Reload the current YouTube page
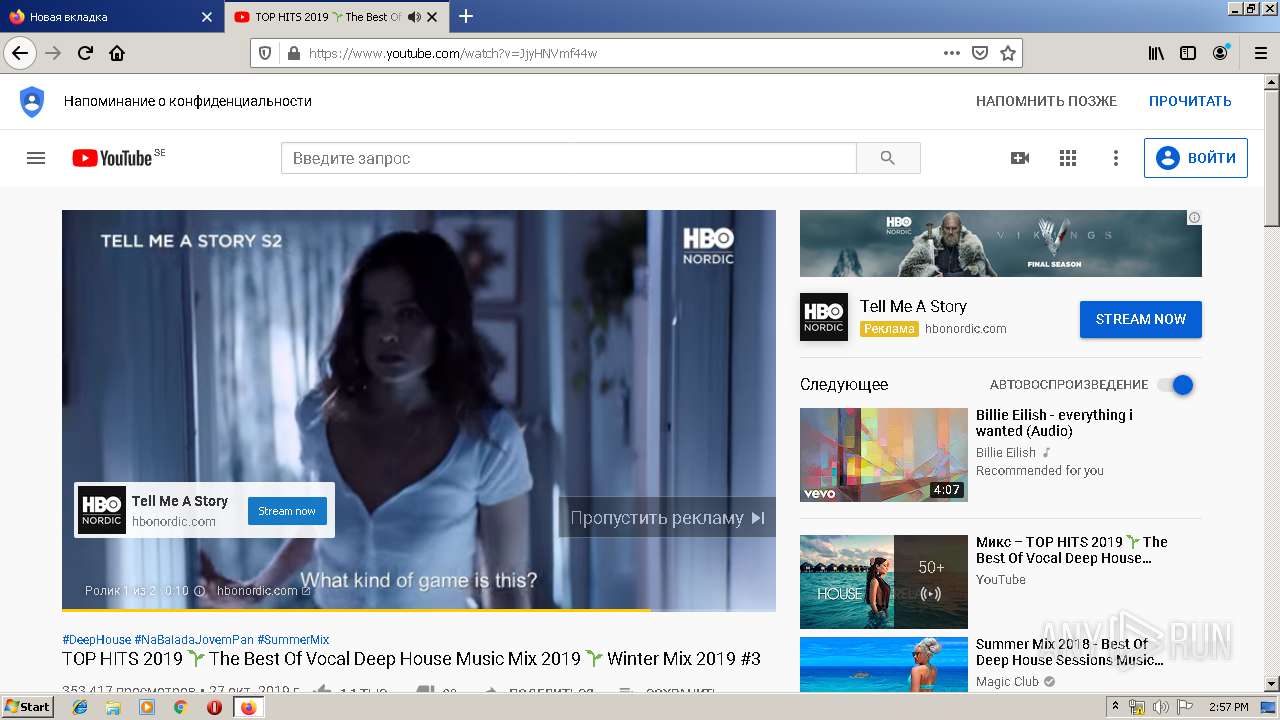This screenshot has height=720, width=1280. pos(85,53)
